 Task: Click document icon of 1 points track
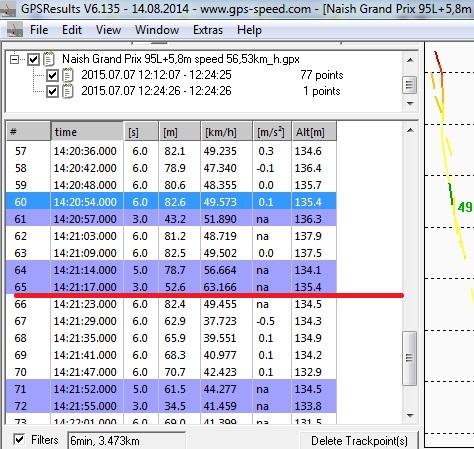tap(68, 91)
